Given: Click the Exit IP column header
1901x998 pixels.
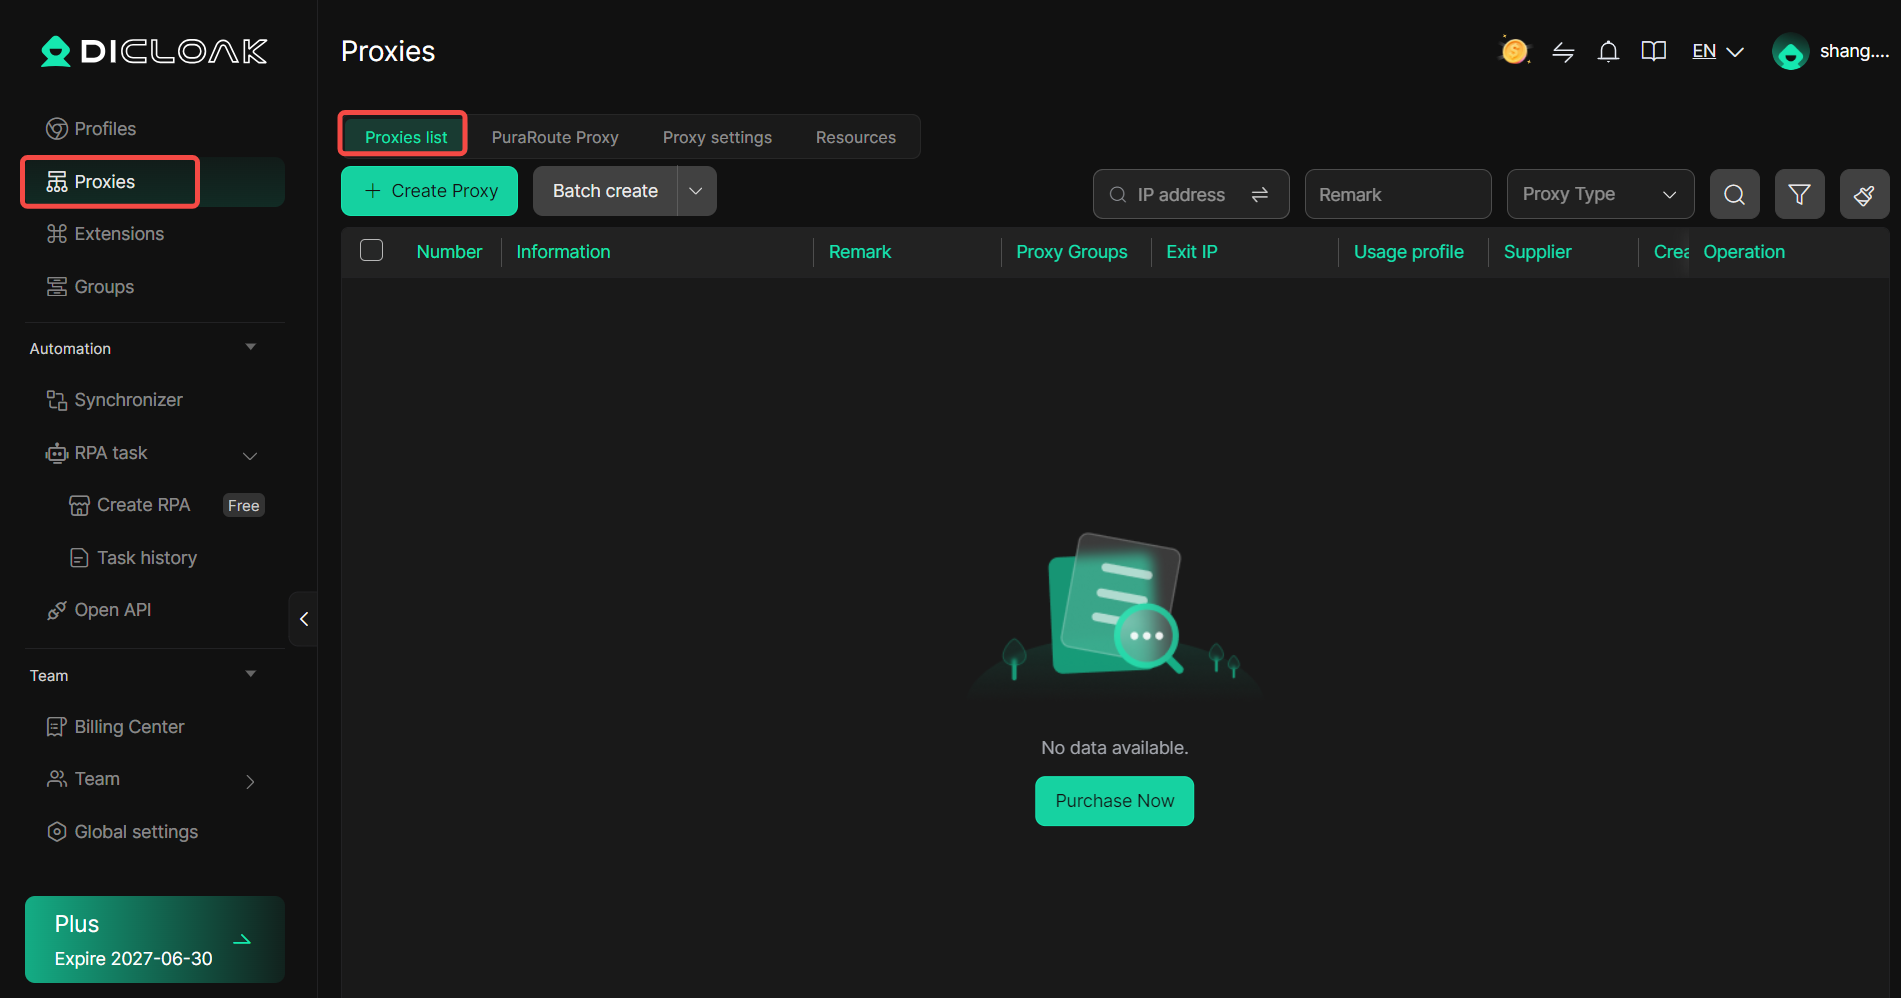Looking at the screenshot, I should pyautogui.click(x=1191, y=252).
